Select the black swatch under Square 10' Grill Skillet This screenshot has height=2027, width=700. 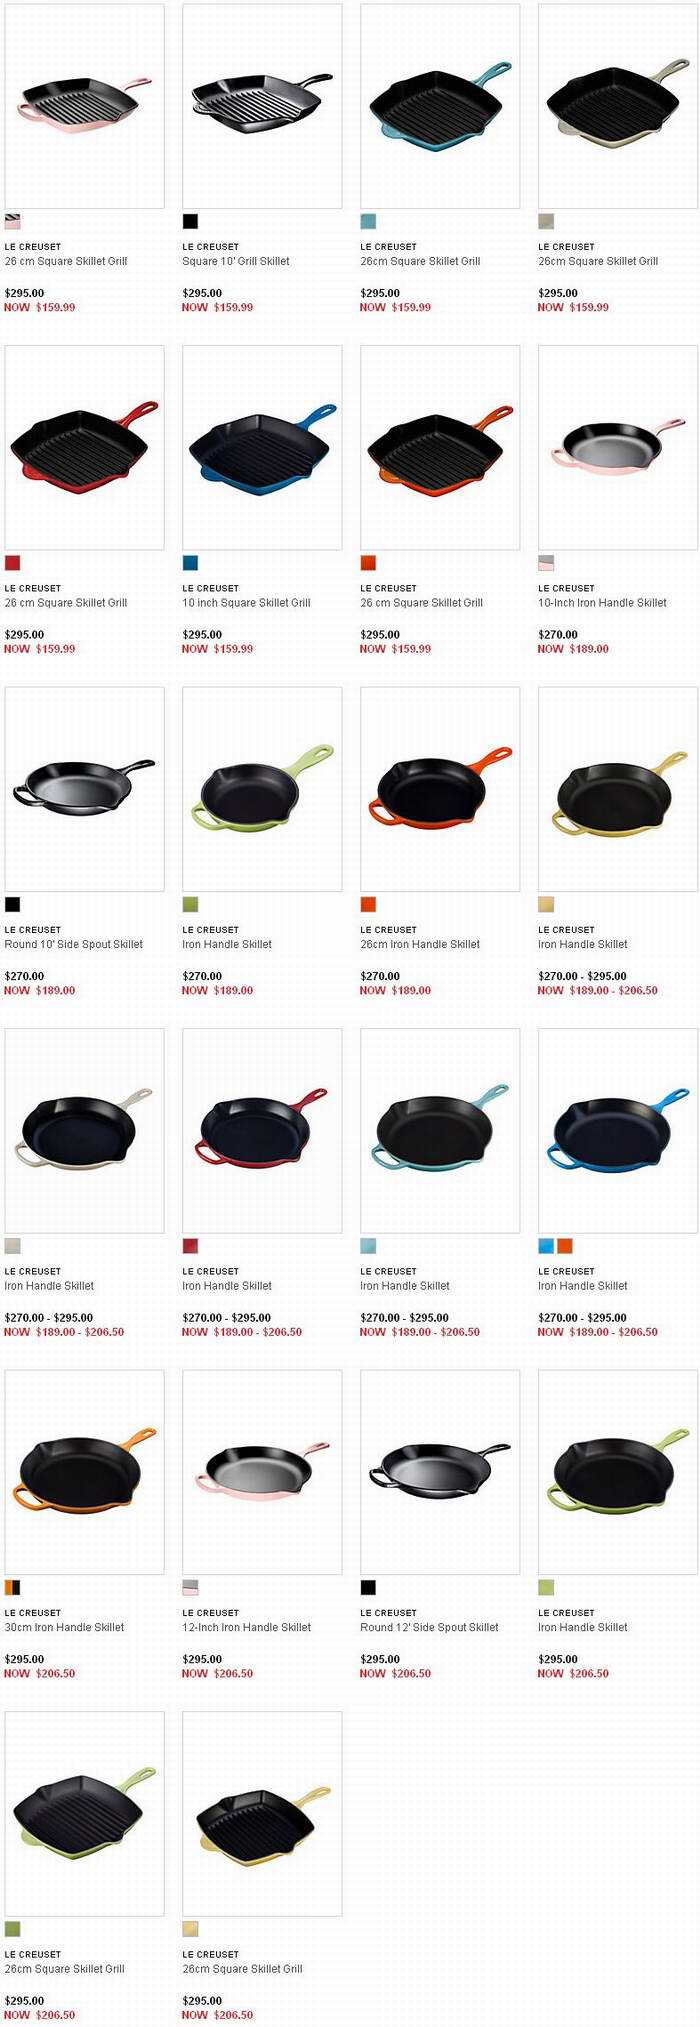pos(190,222)
